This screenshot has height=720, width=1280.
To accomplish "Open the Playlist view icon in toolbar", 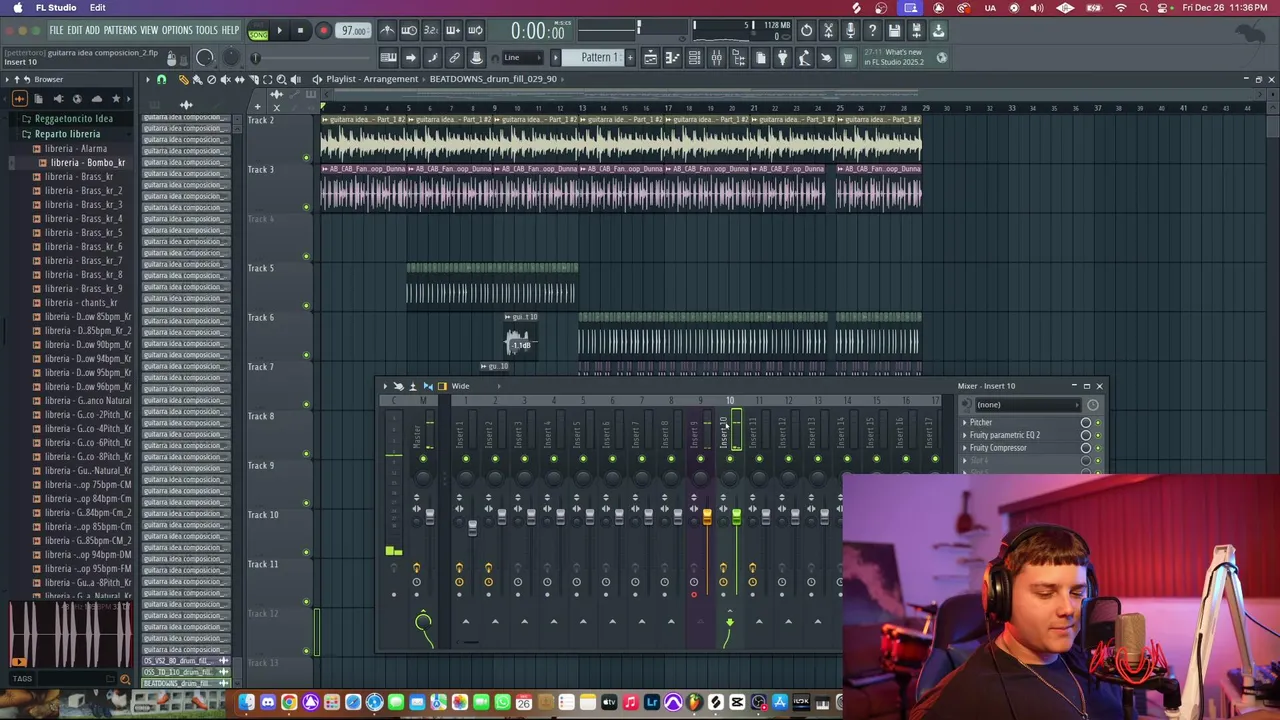I will [x=650, y=58].
